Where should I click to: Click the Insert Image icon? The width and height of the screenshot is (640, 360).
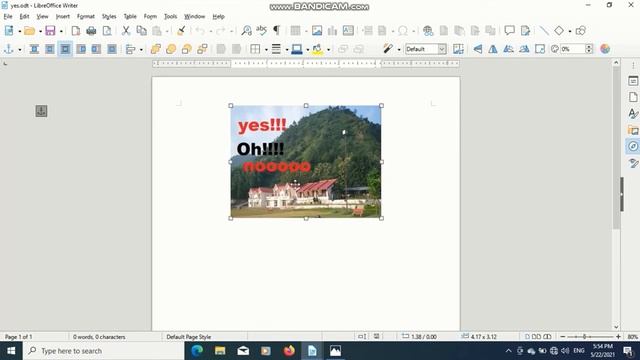[317, 31]
